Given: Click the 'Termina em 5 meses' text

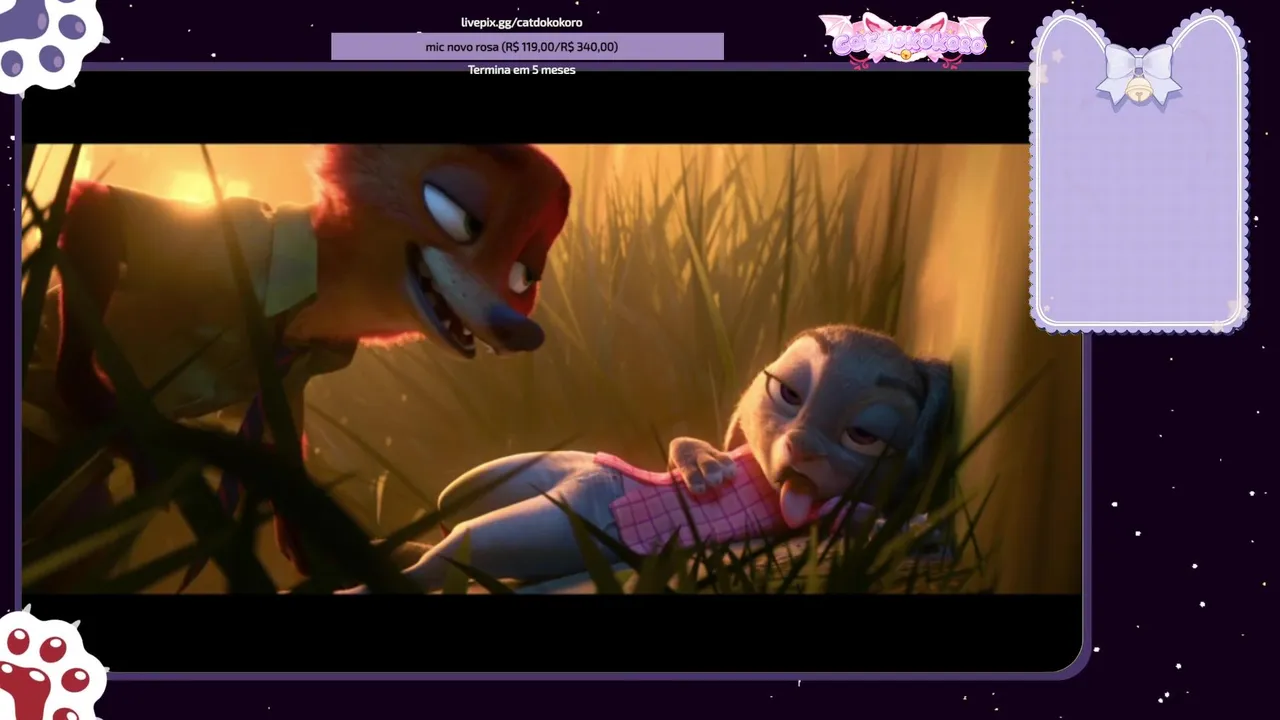Looking at the screenshot, I should pyautogui.click(x=522, y=70).
